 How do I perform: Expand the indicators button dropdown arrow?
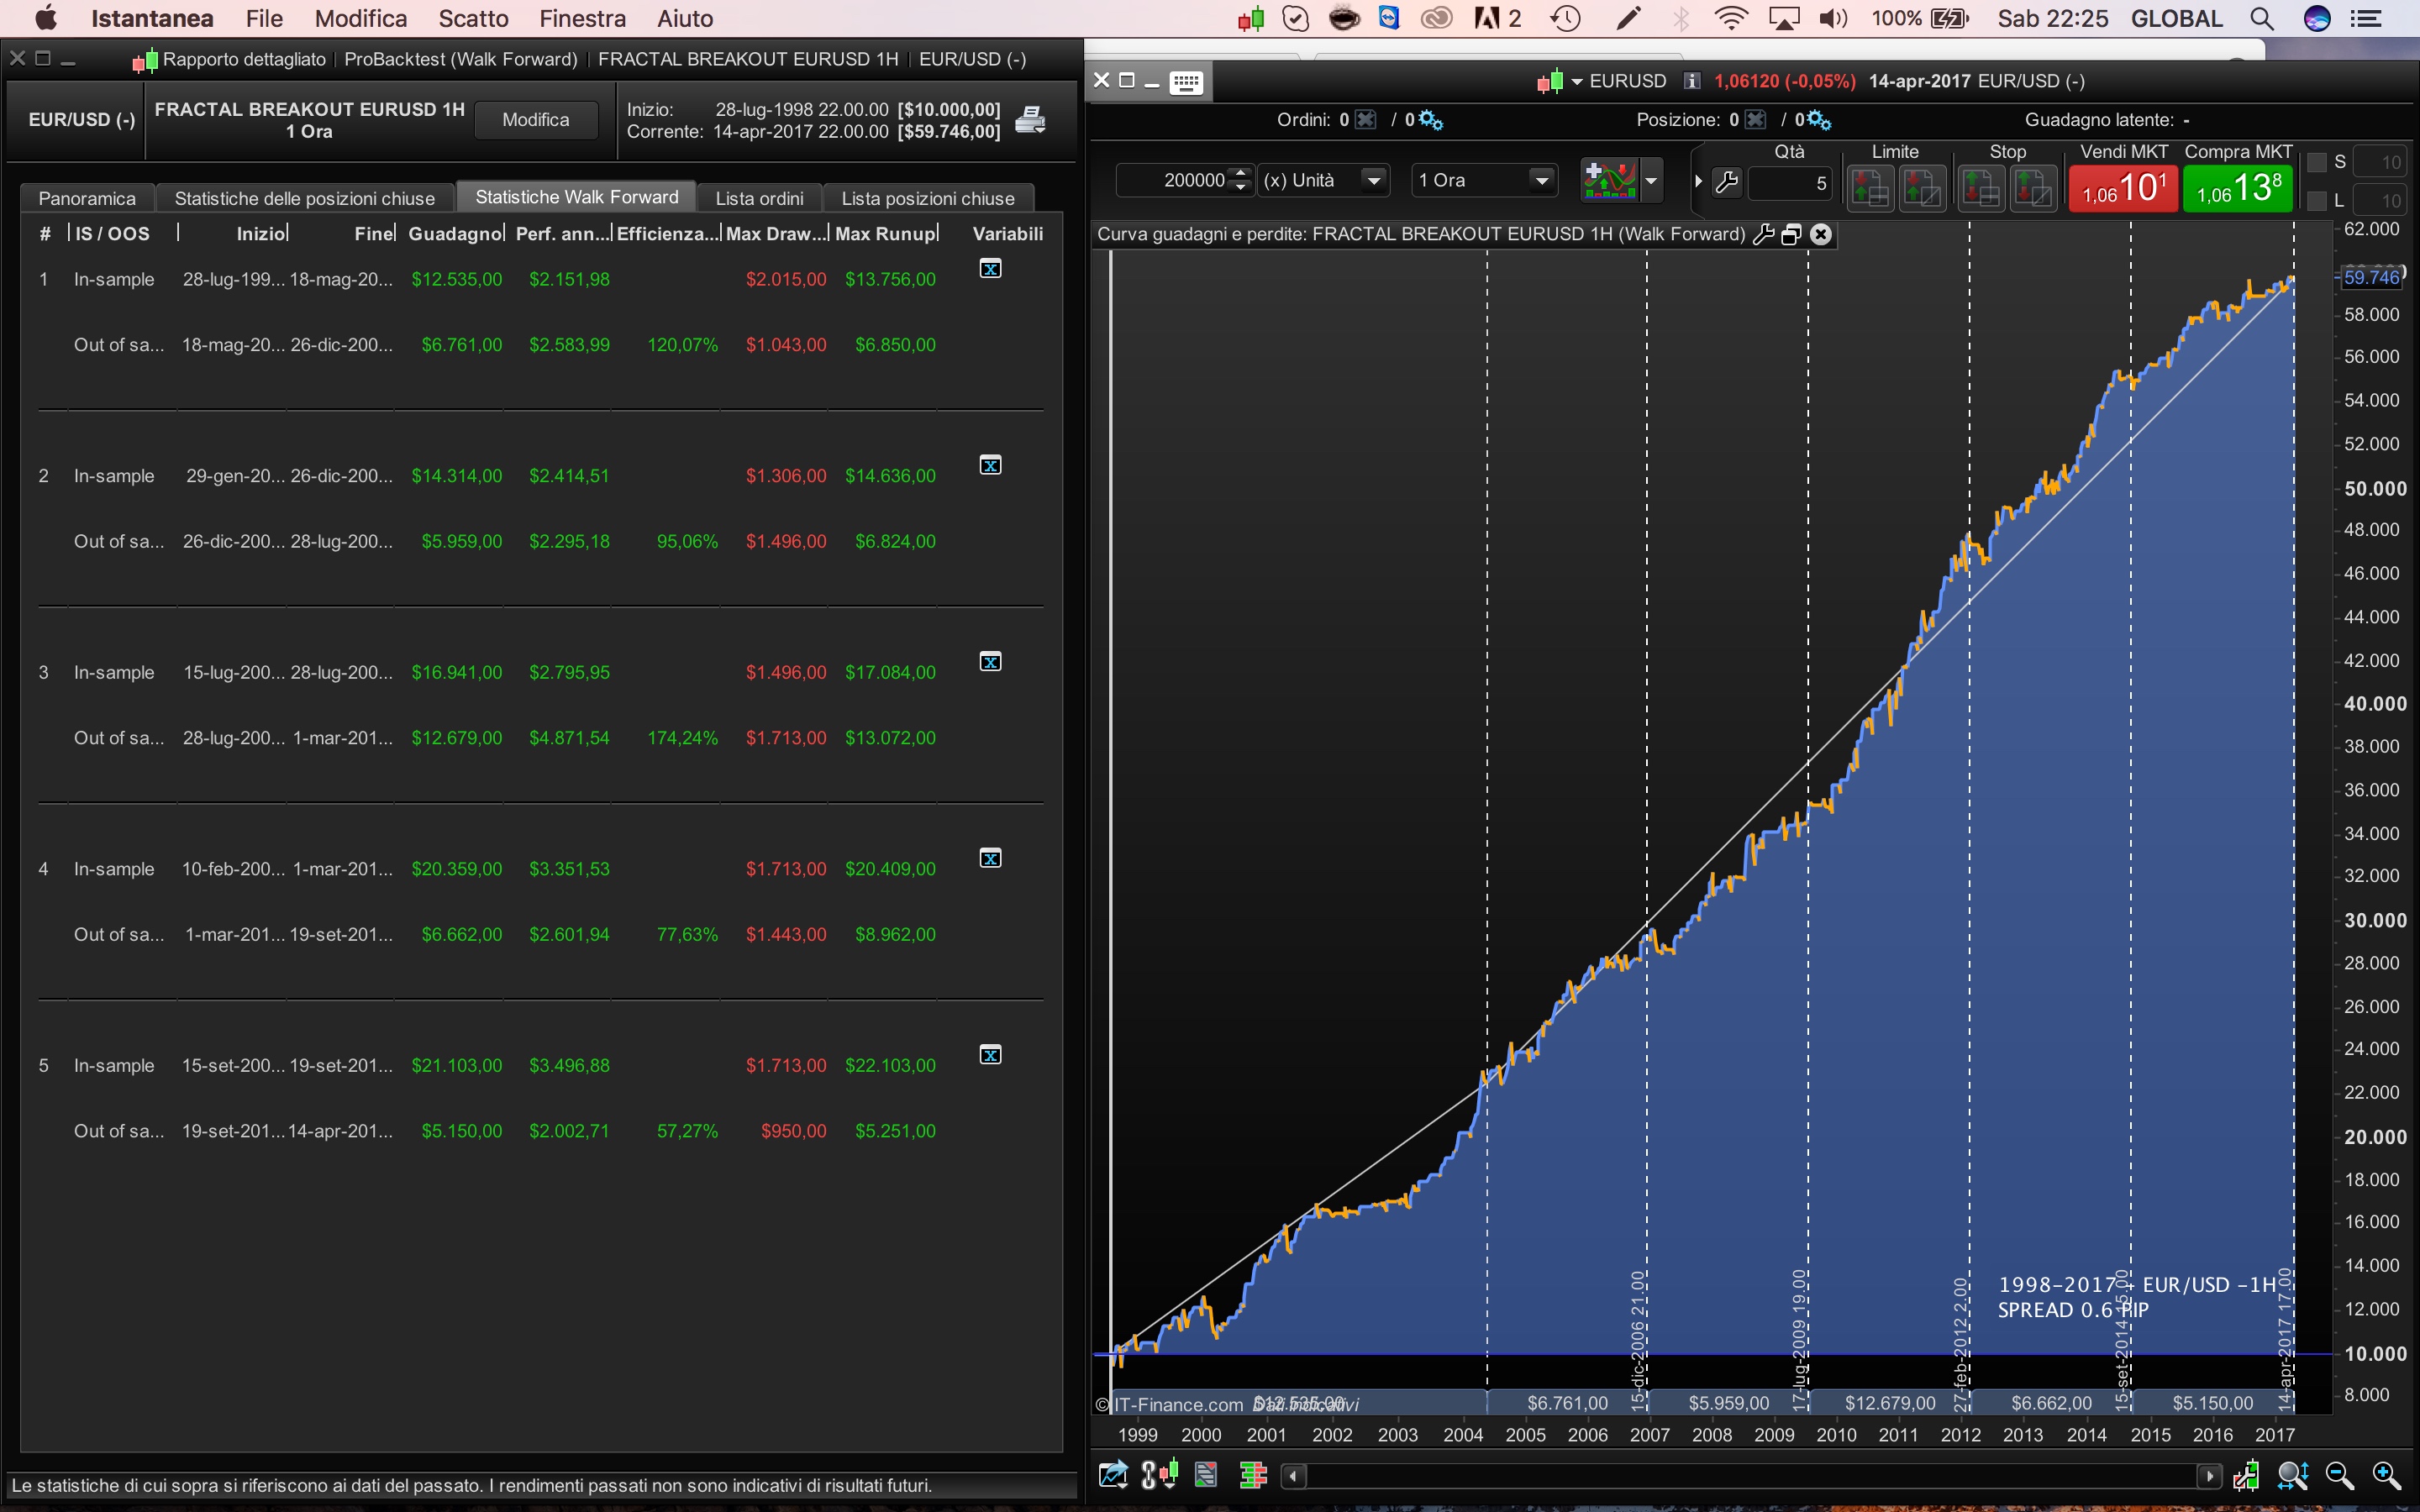pyautogui.click(x=1652, y=181)
